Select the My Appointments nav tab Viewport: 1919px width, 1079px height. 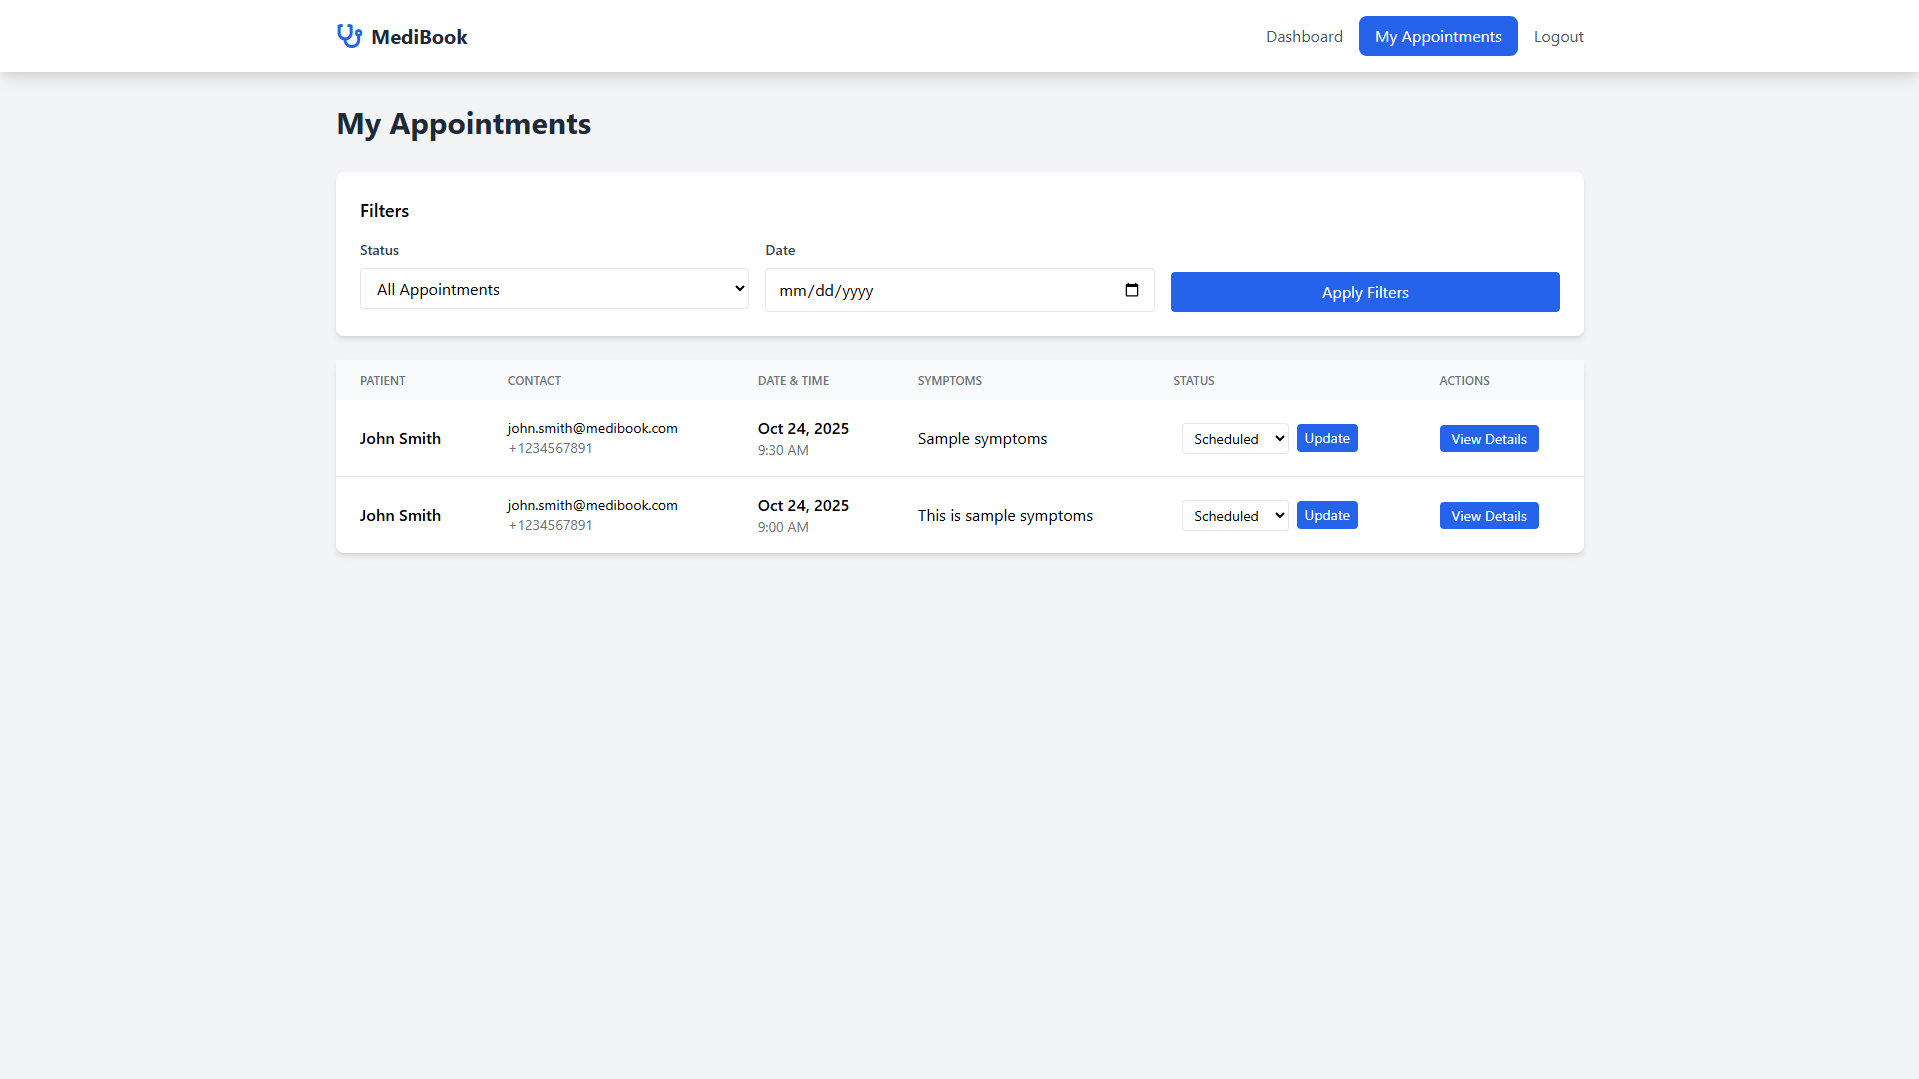click(1437, 36)
